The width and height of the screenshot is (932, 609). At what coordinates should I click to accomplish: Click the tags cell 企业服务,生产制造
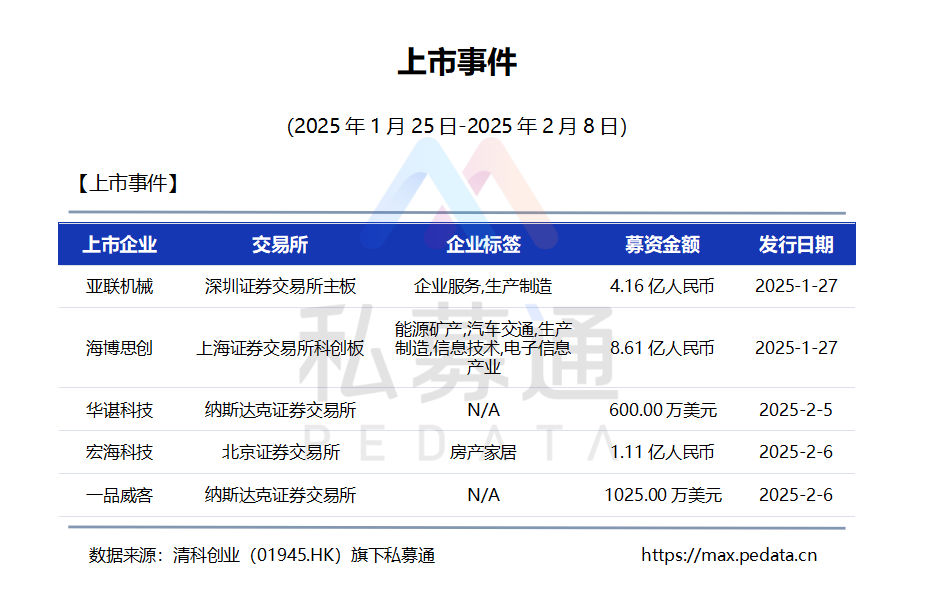click(x=483, y=286)
